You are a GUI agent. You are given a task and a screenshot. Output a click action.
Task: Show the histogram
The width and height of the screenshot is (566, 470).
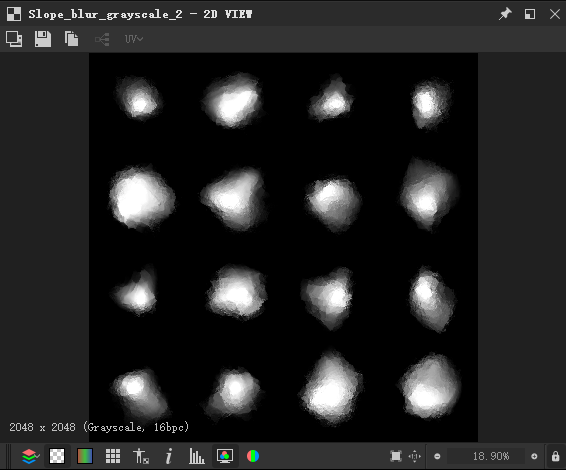coord(197,456)
